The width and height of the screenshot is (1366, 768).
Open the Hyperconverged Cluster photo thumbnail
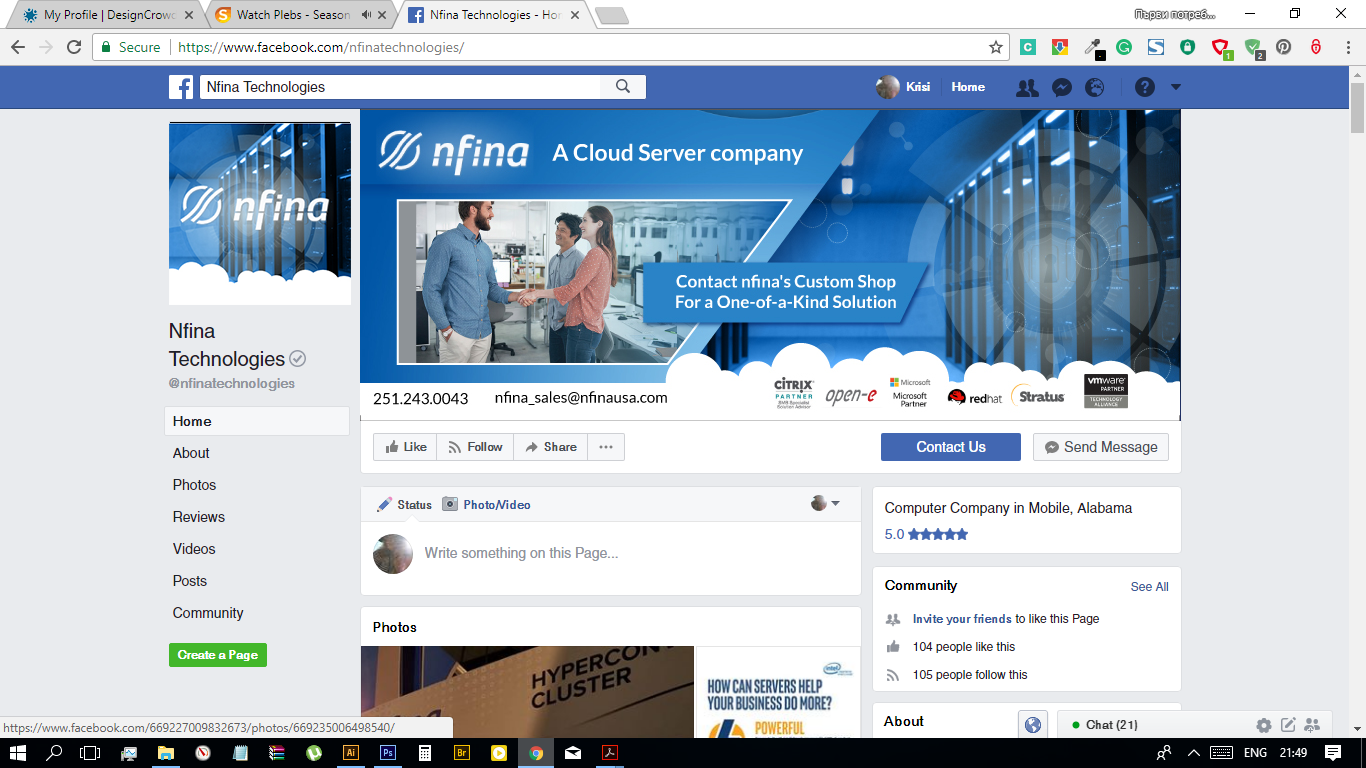tap(527, 692)
